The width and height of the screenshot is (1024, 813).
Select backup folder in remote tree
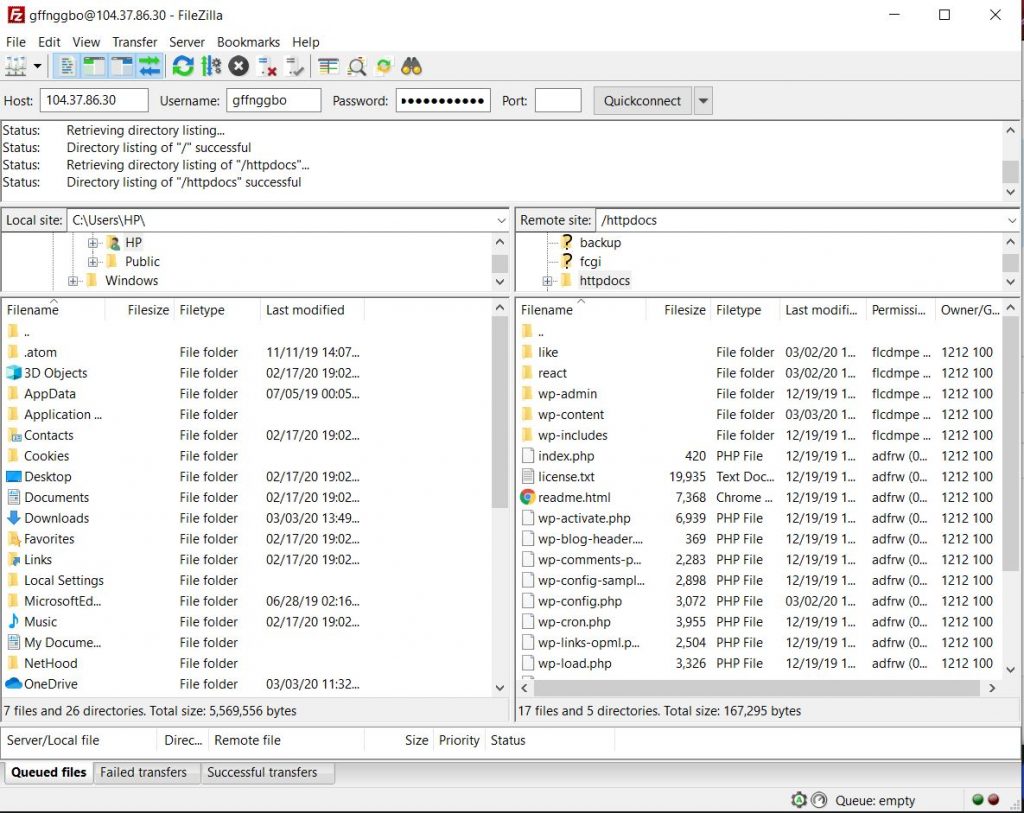[600, 242]
